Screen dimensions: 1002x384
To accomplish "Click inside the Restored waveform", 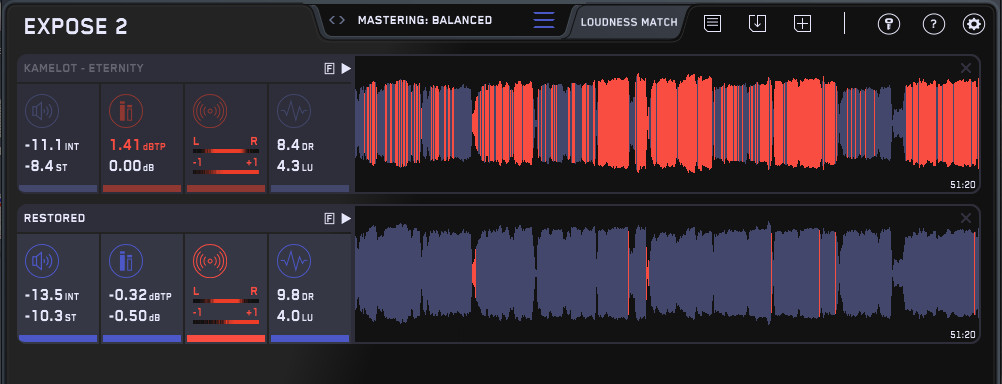I will [x=667, y=273].
